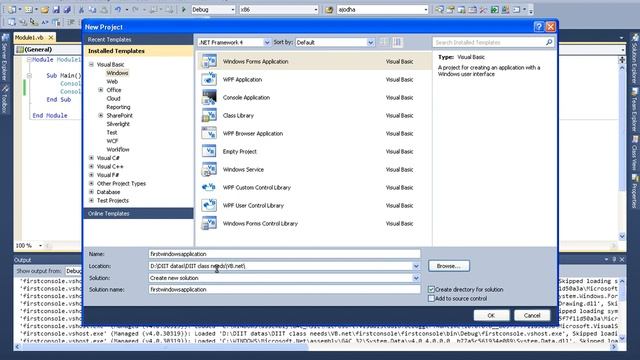640x360 pixels.
Task: Collapse the Visual Basic tree node
Action: (91, 64)
